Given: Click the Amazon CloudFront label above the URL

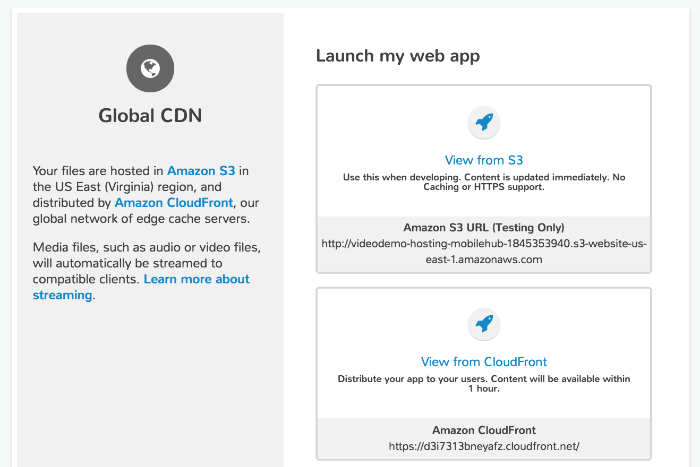Looking at the screenshot, I should point(484,430).
